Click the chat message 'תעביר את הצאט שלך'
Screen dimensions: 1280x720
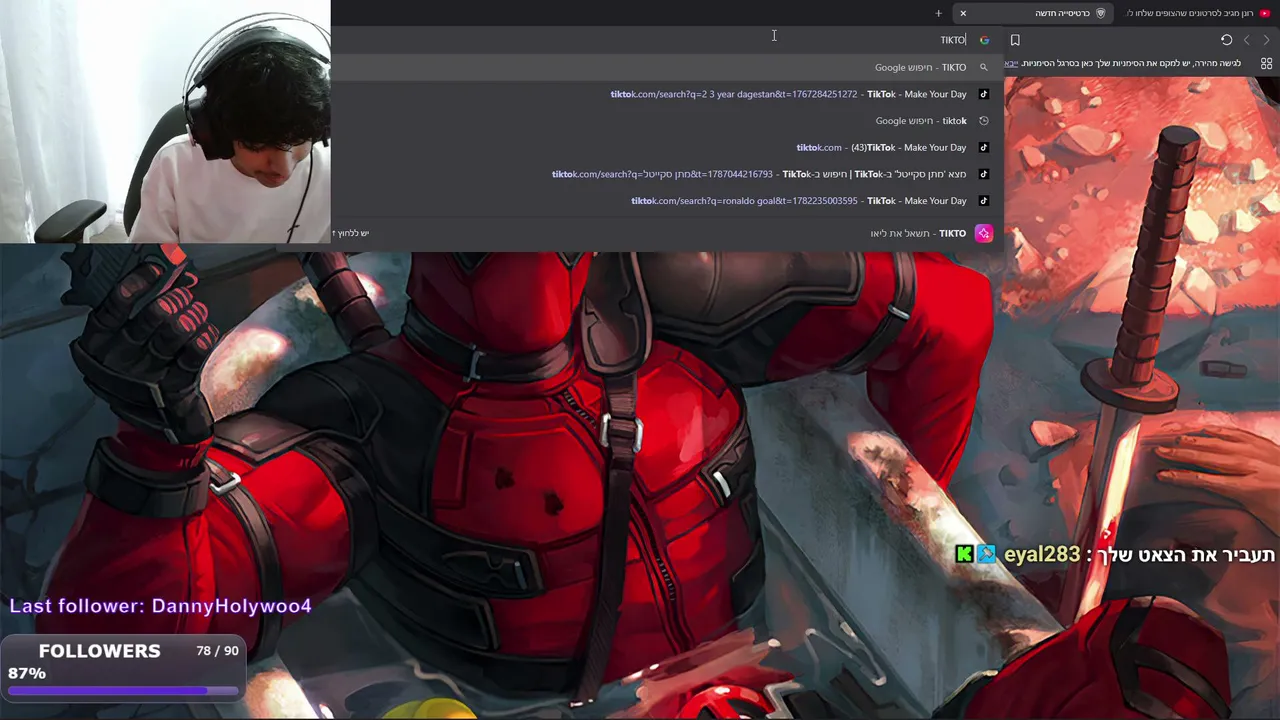[1187, 555]
